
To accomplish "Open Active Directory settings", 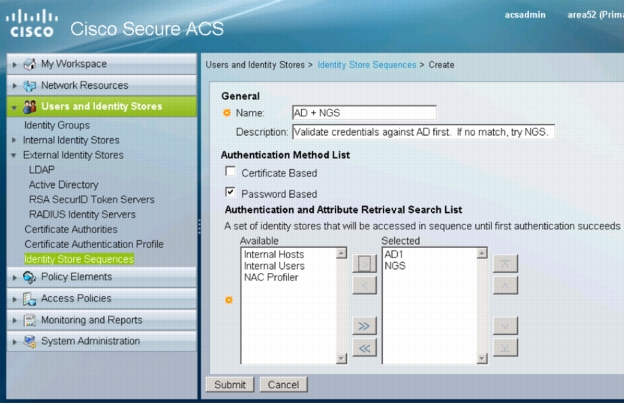I will point(63,185).
